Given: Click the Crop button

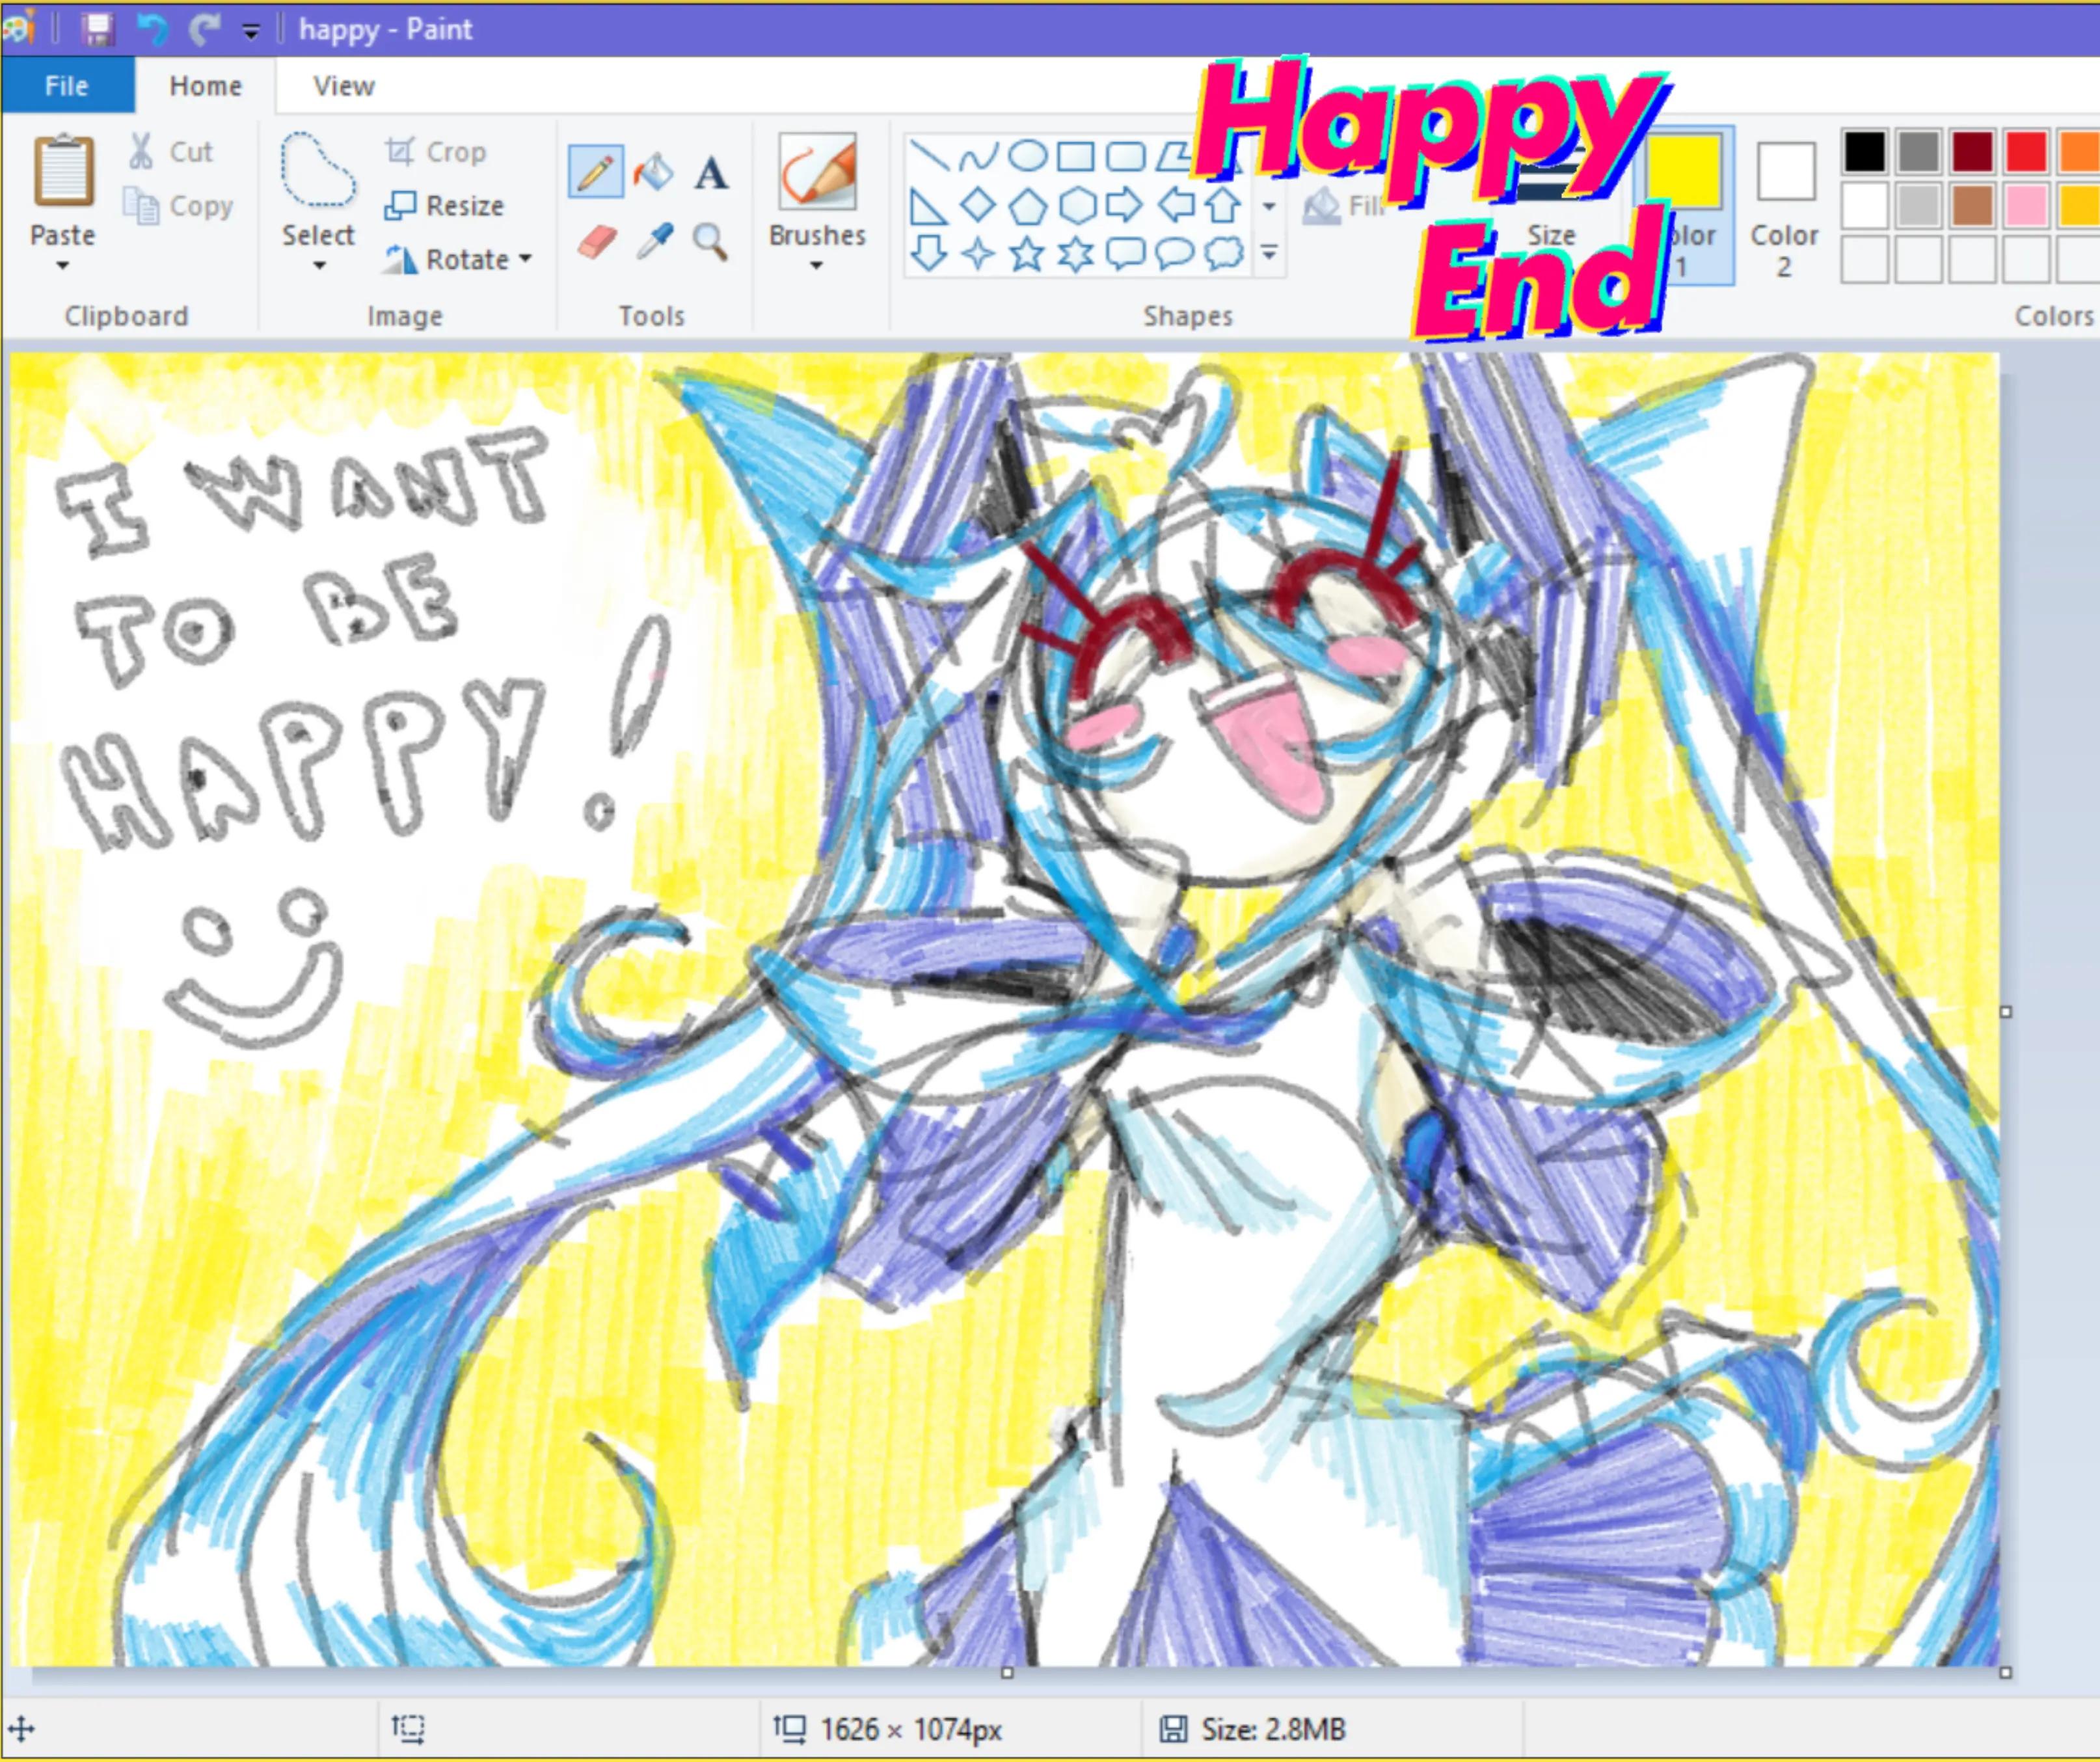Looking at the screenshot, I should click(x=435, y=152).
